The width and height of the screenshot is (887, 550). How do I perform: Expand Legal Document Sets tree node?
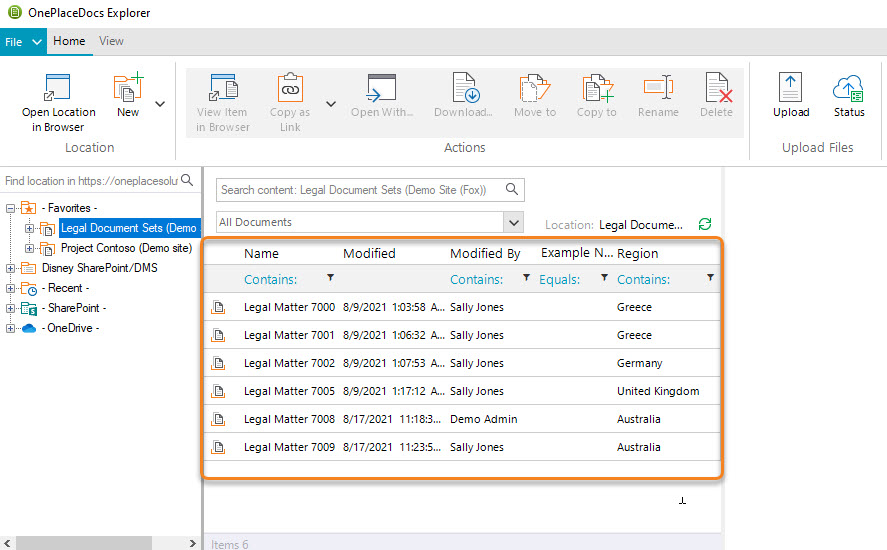pyautogui.click(x=29, y=229)
